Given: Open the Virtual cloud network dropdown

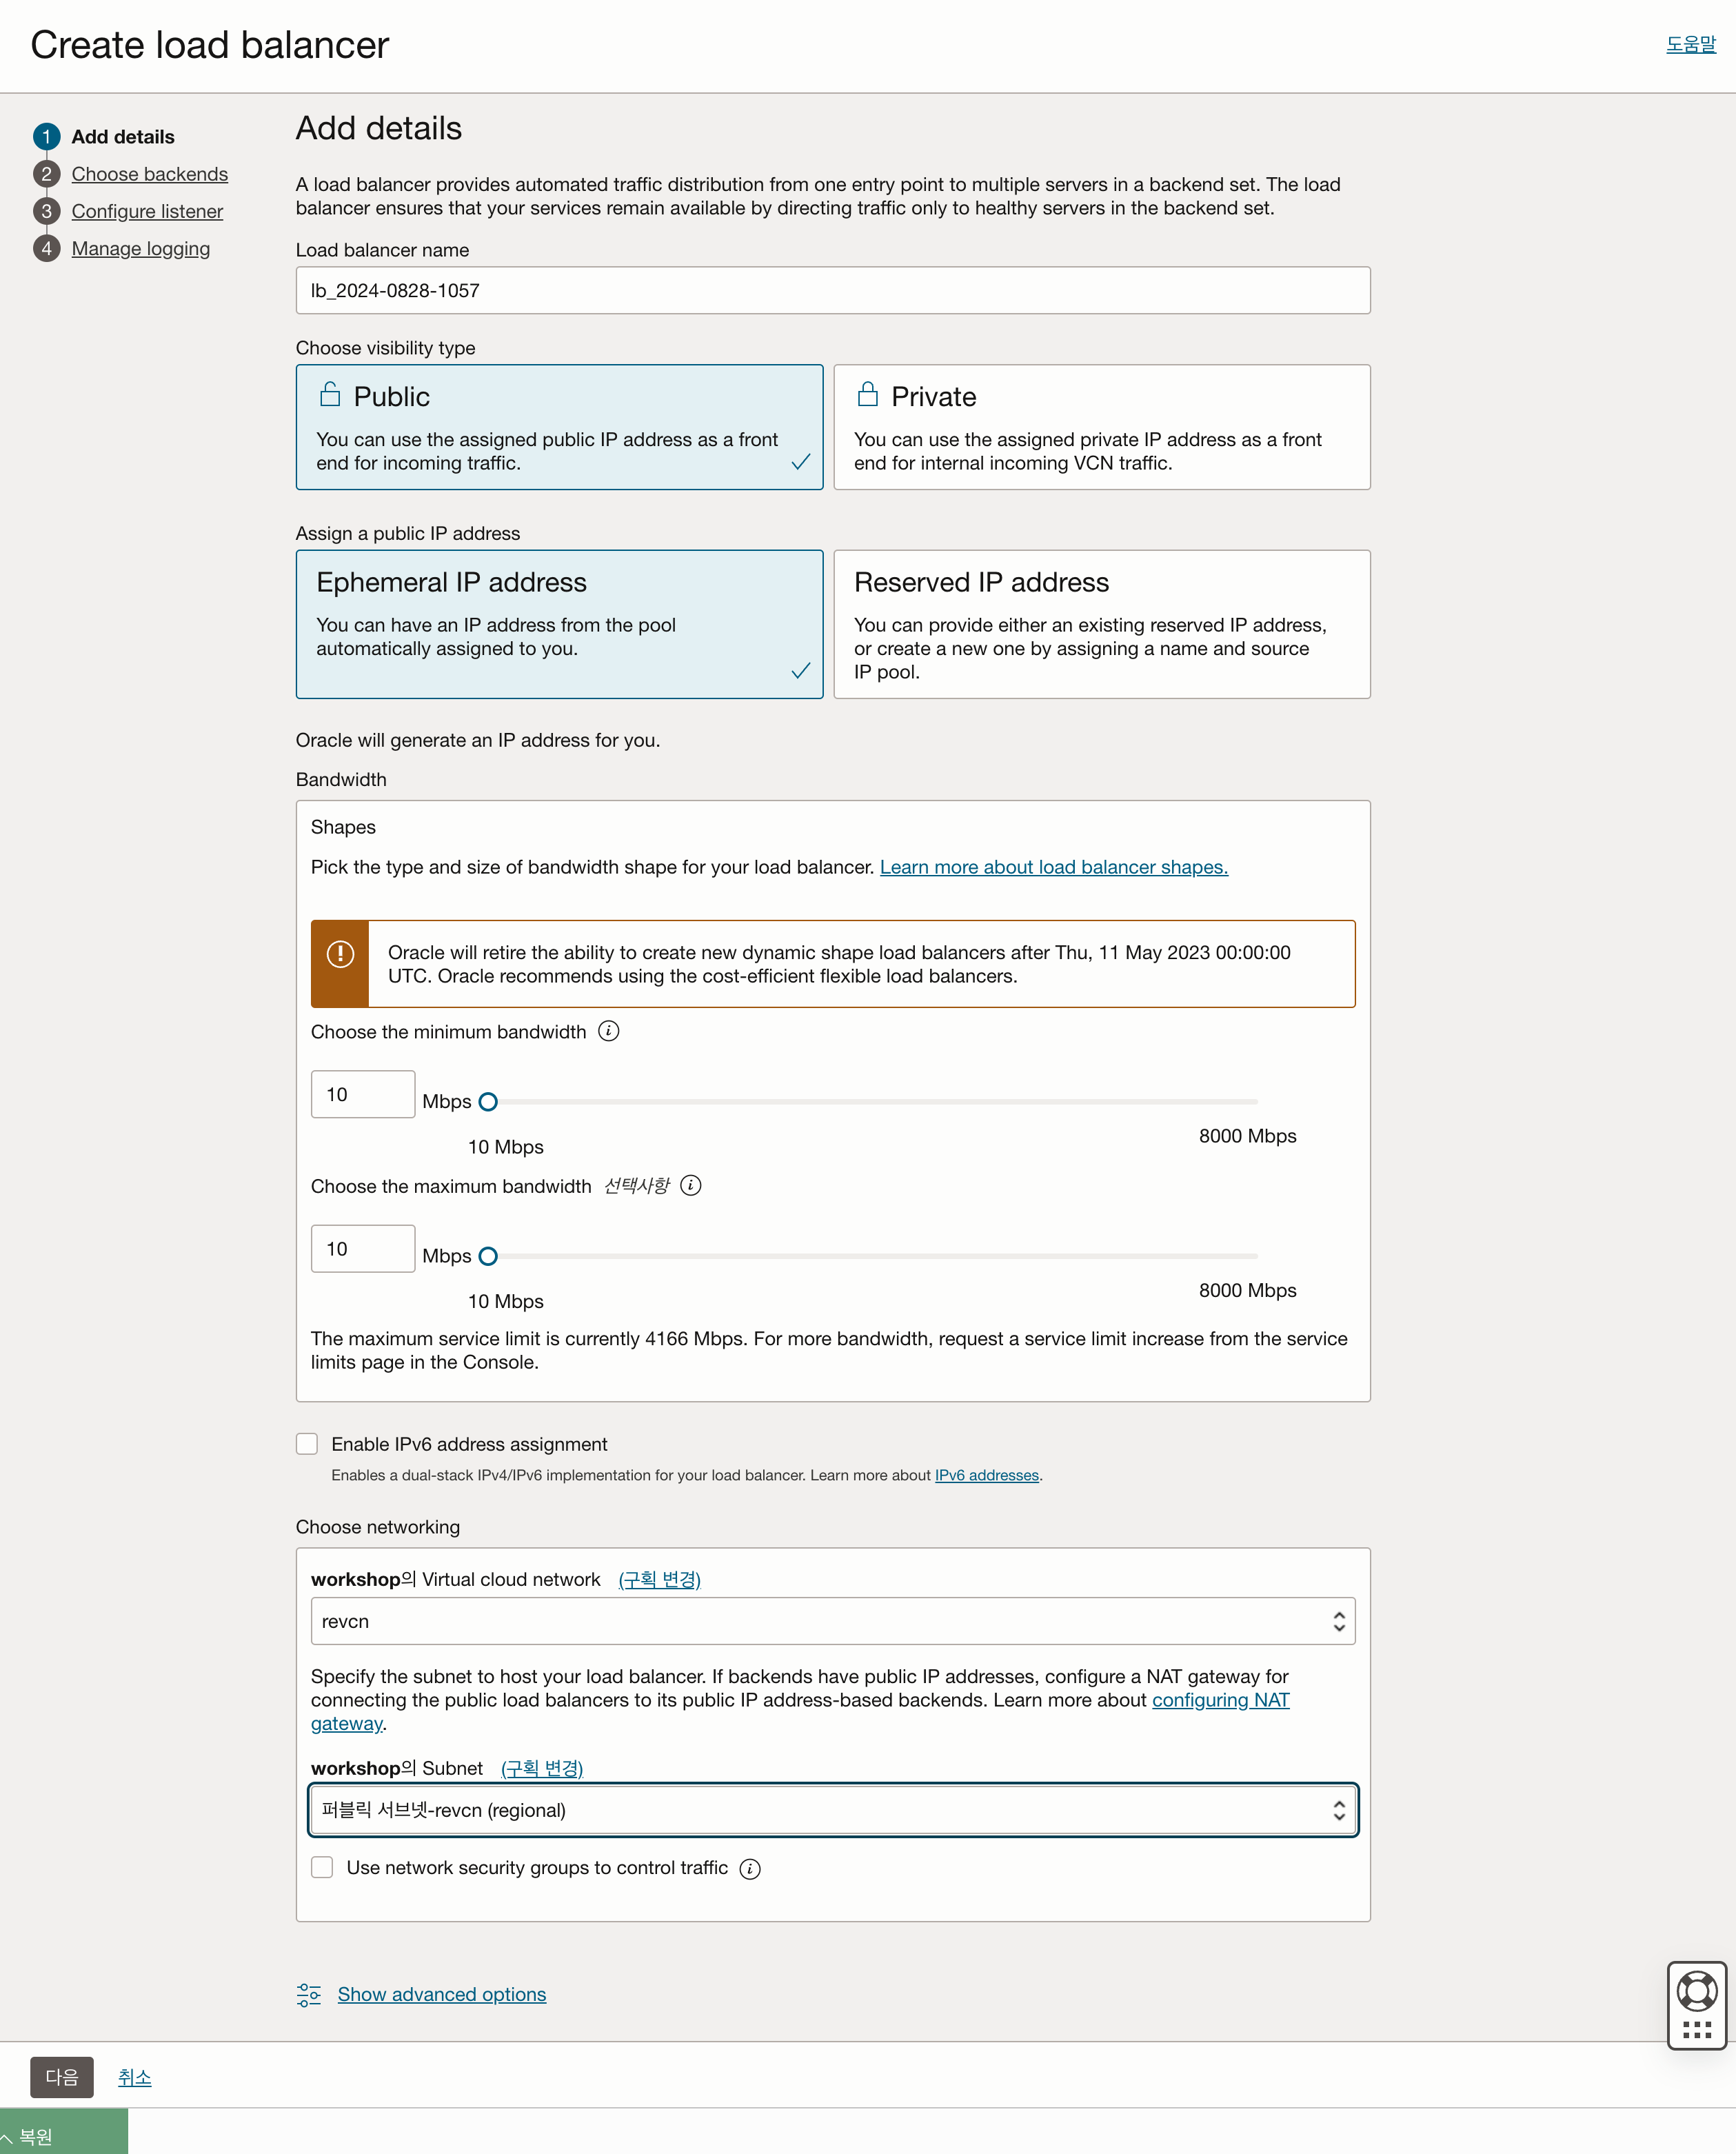Looking at the screenshot, I should tap(832, 1621).
